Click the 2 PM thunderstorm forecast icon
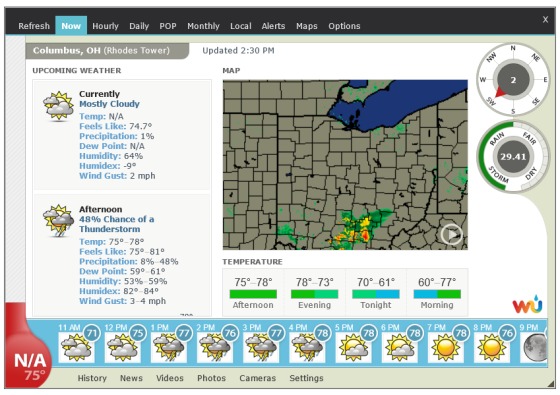 tap(215, 347)
